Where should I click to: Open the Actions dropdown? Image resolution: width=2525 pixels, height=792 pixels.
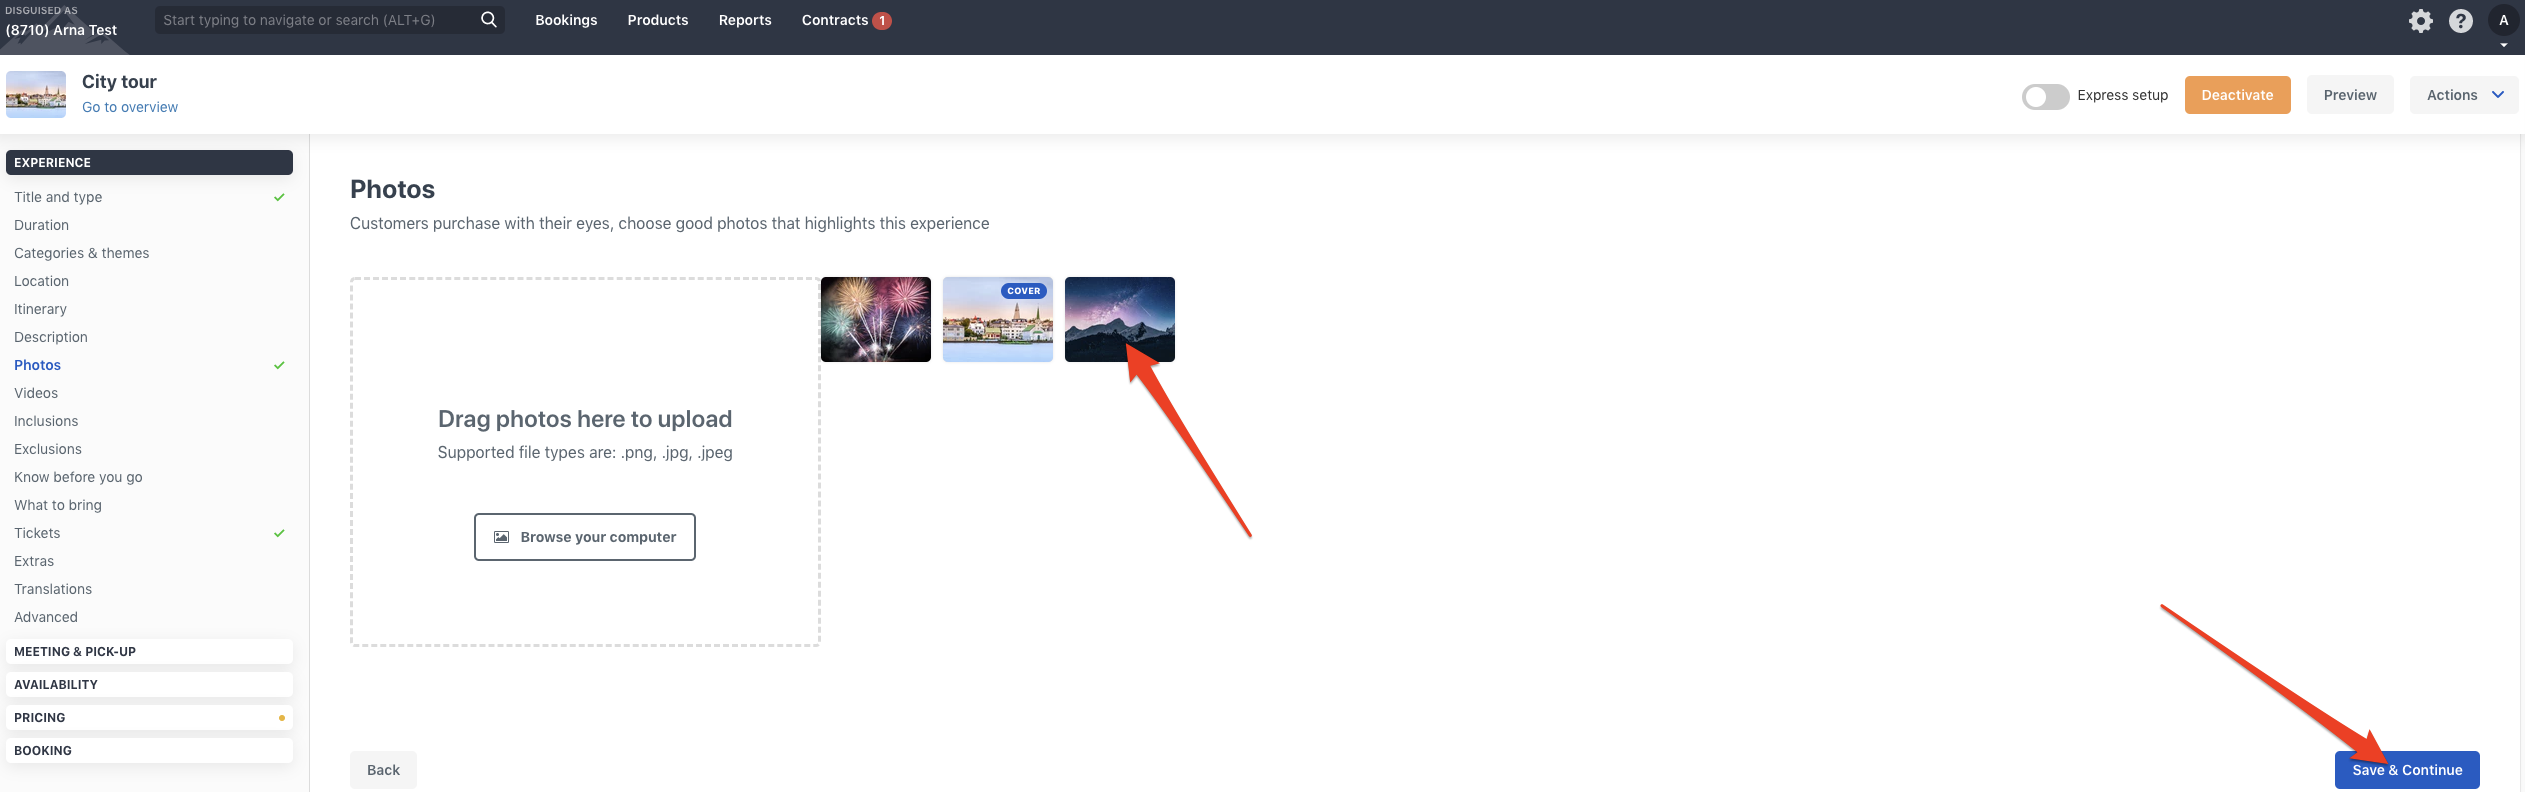click(2464, 95)
